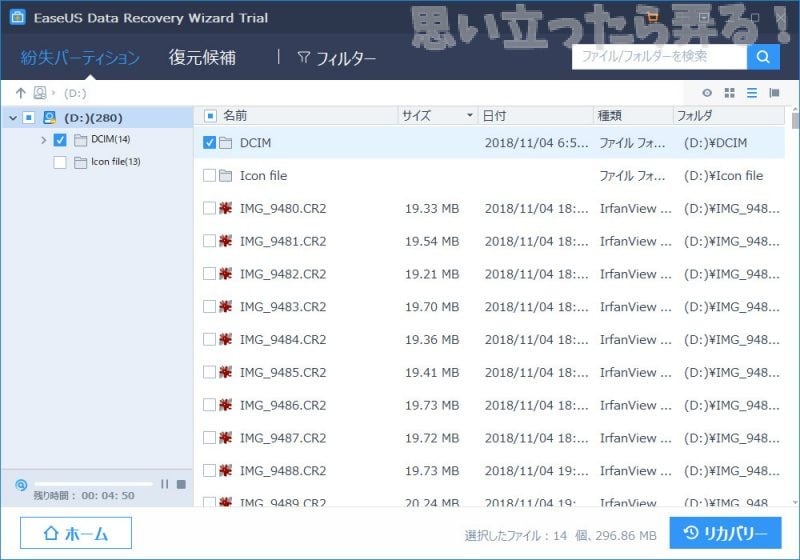Click the scan progress bar
800x560 pixels.
point(93,483)
